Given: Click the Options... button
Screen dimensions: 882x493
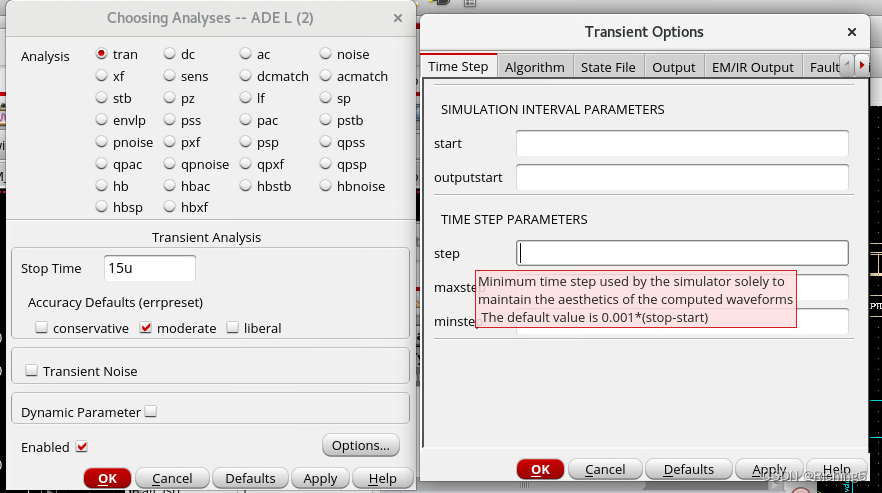Looking at the screenshot, I should click(x=361, y=445).
